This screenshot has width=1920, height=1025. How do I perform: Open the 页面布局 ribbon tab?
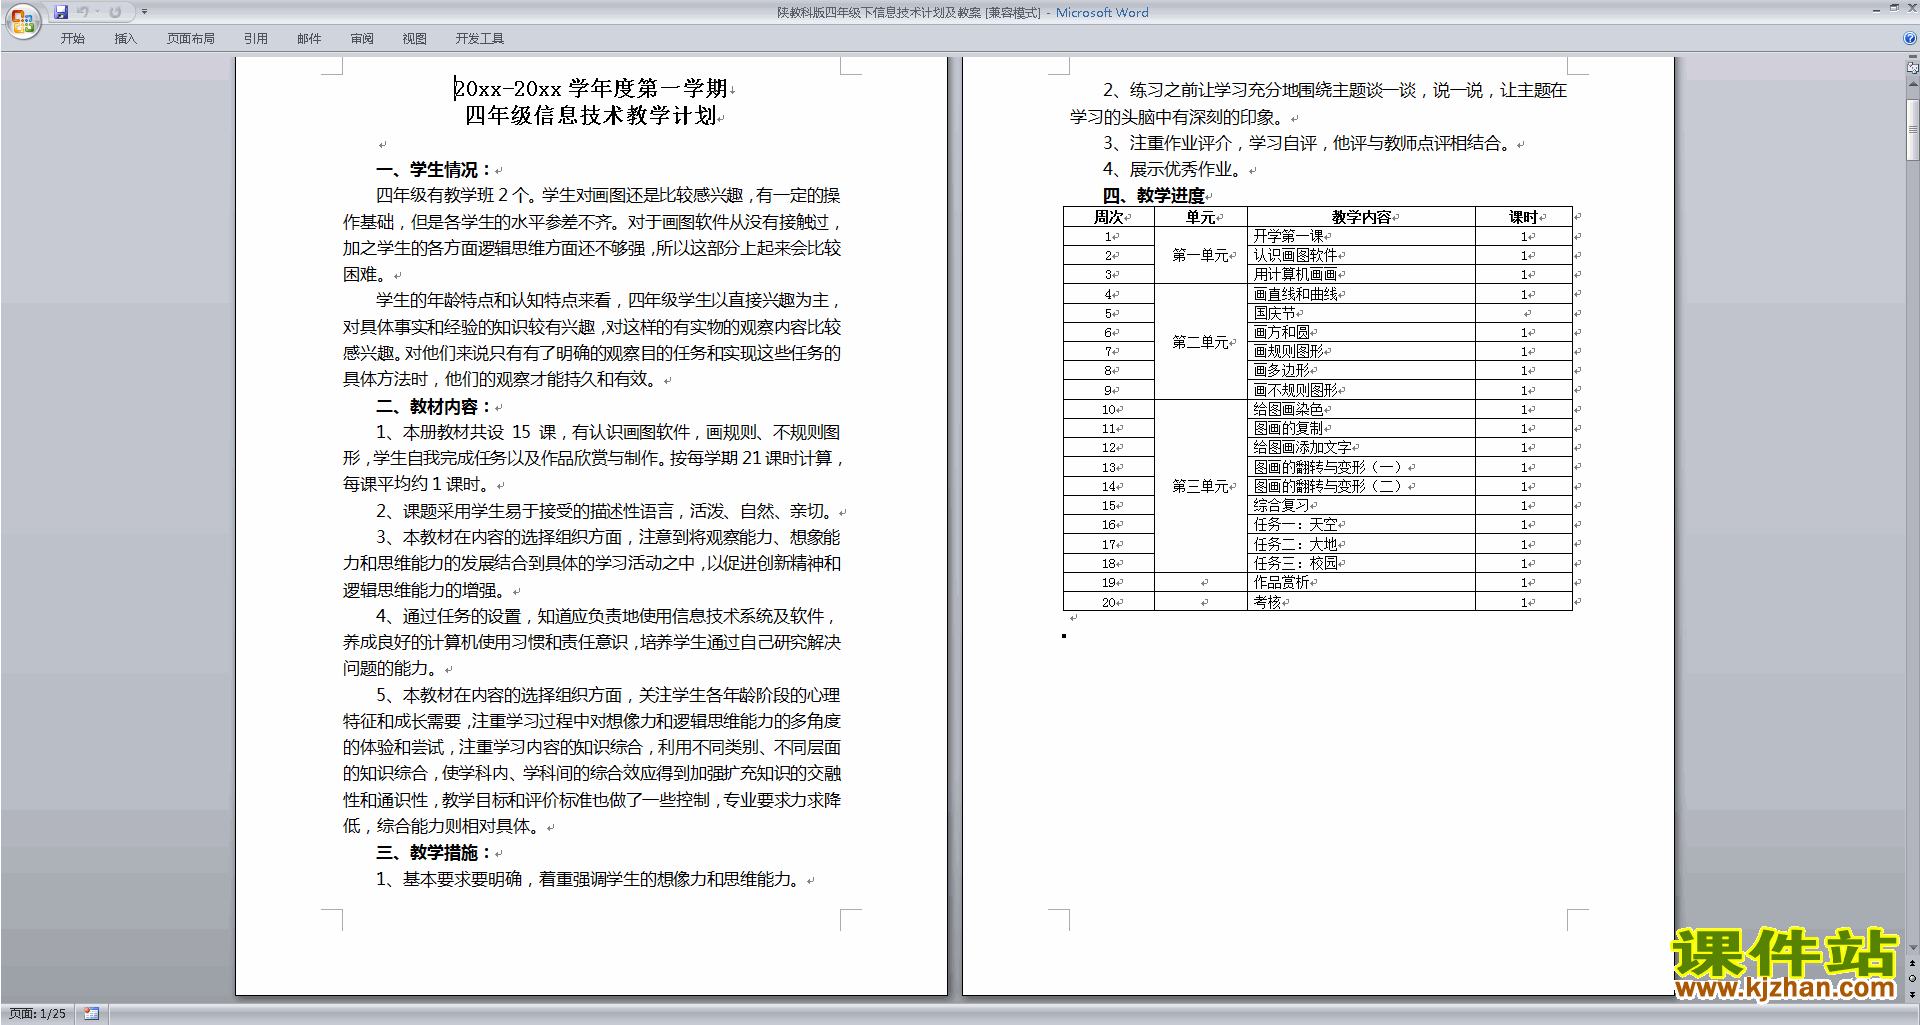click(191, 39)
